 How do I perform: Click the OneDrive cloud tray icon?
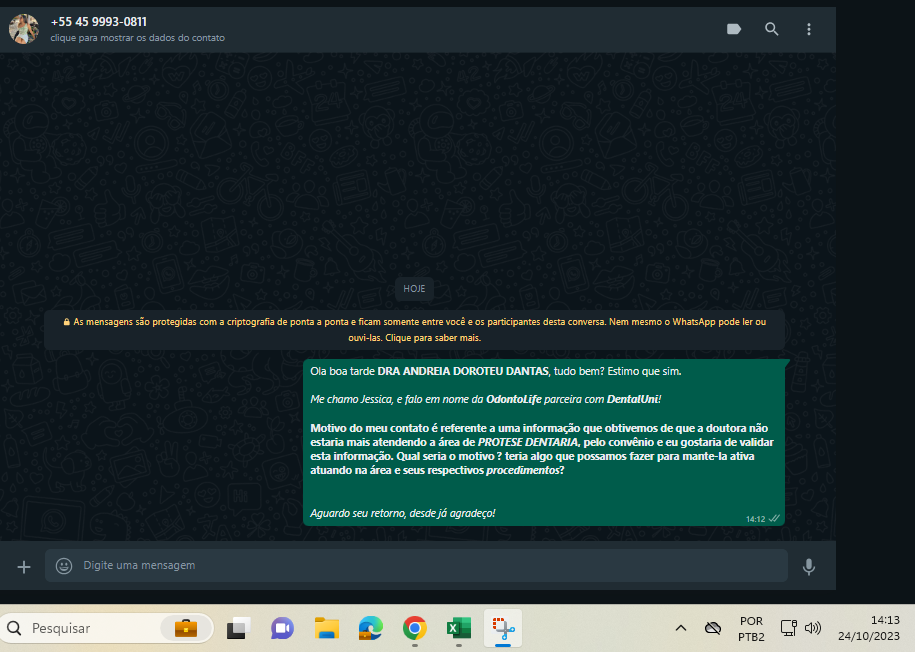tap(713, 628)
